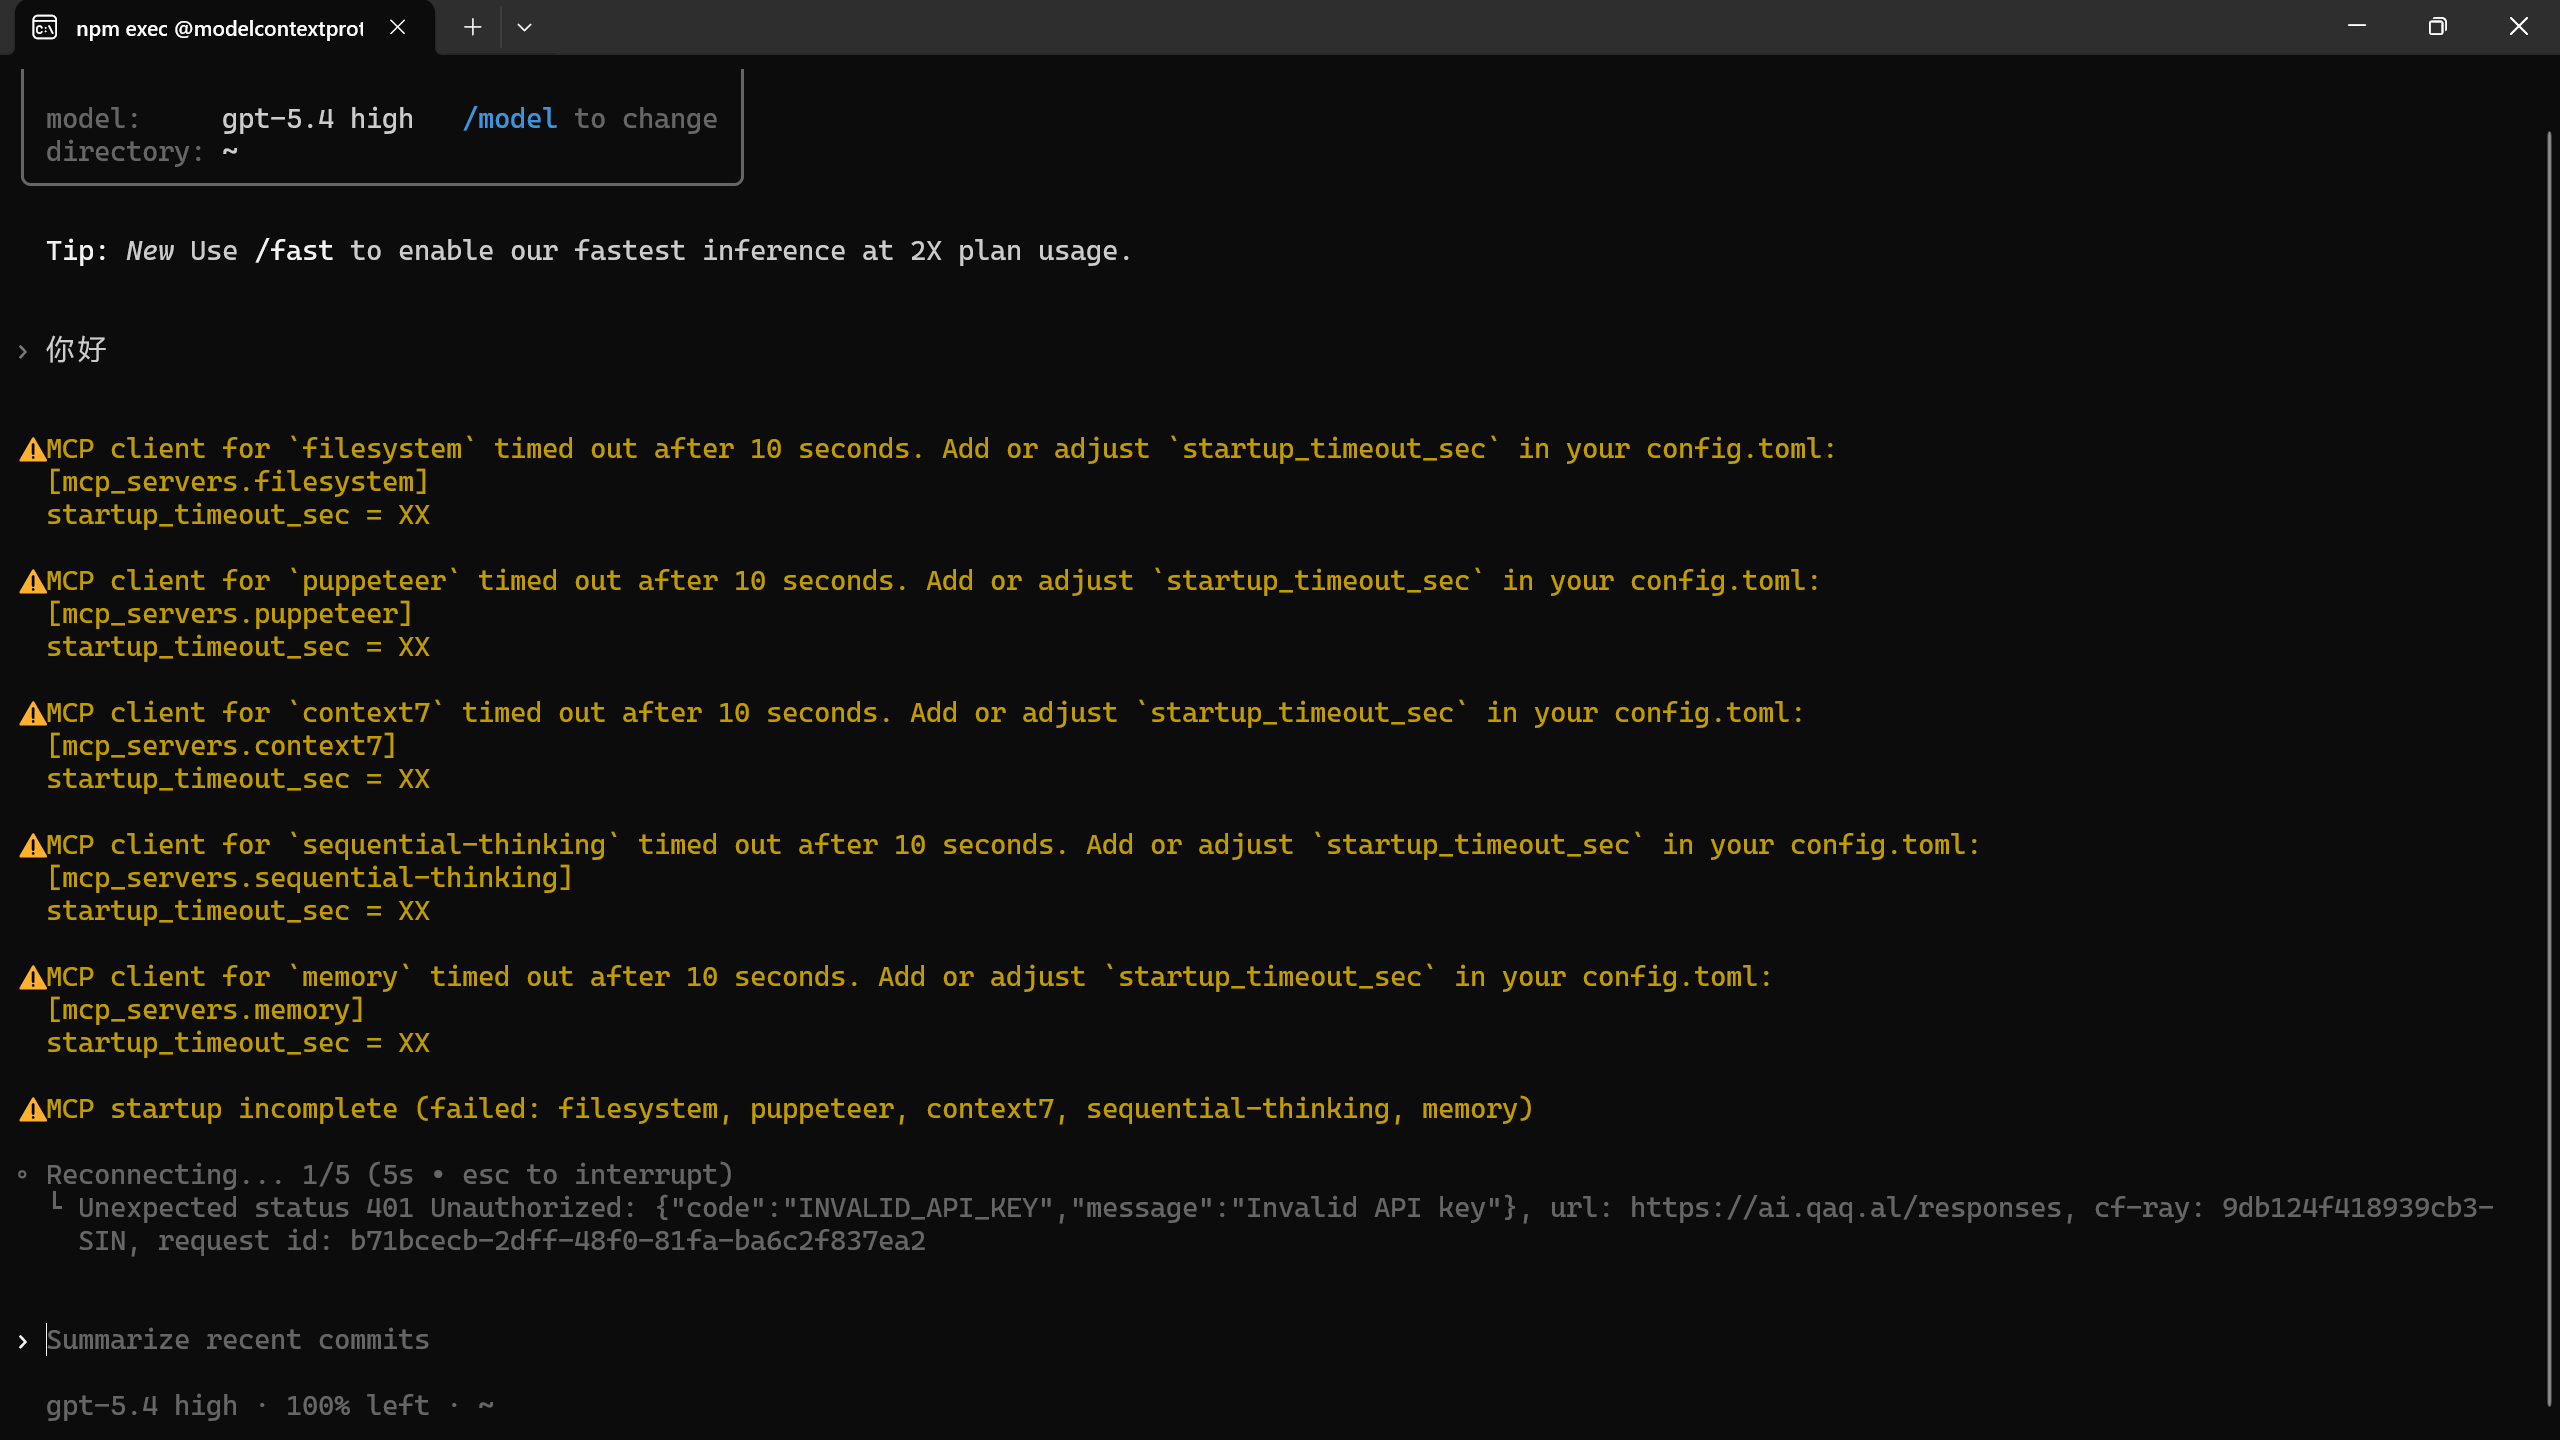
Task: Click the terminal icon on the tab
Action: click(44, 28)
